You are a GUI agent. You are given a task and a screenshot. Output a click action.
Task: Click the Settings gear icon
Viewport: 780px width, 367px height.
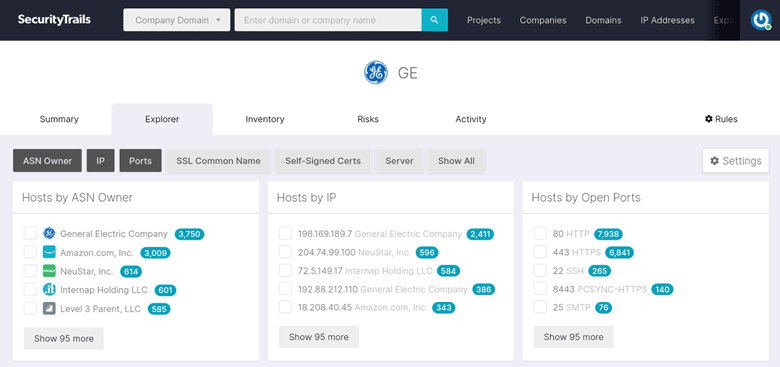(x=714, y=161)
